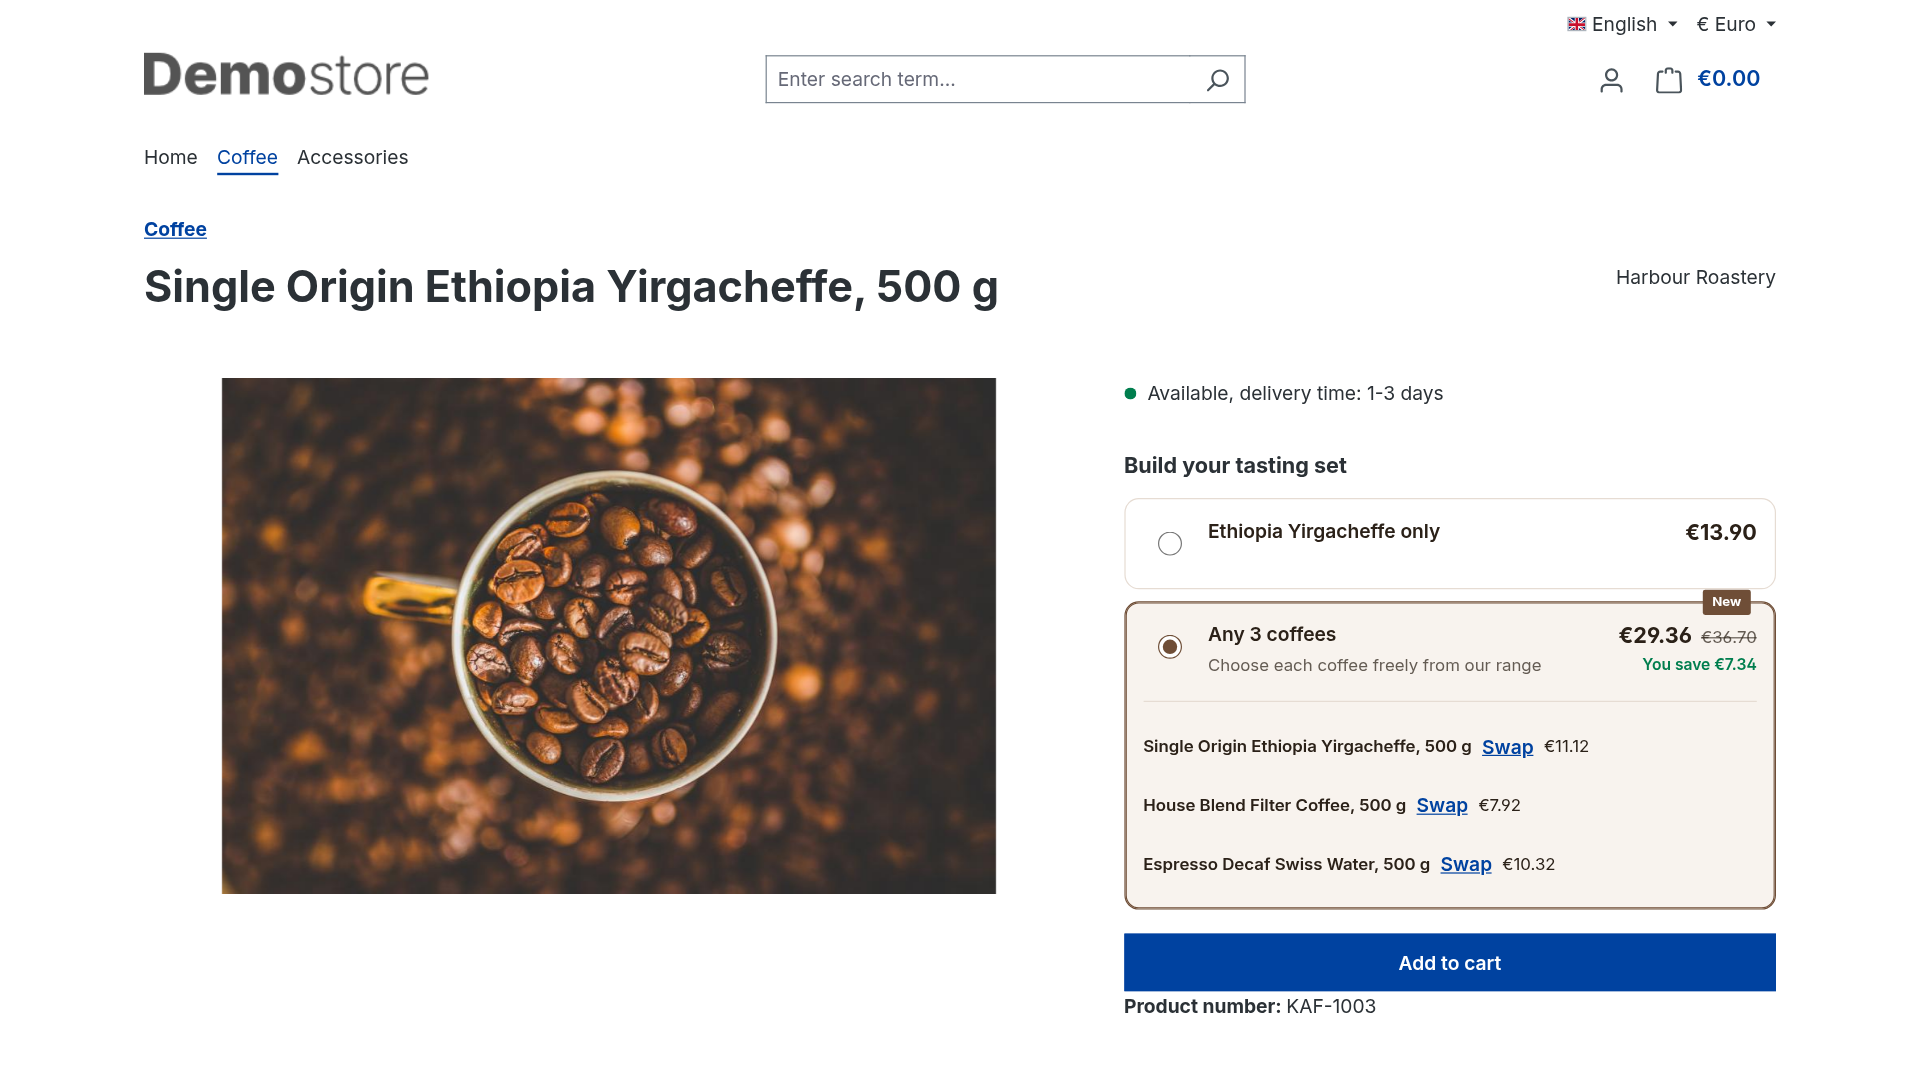This screenshot has height=1080, width=1920.
Task: Open the Accessories menu item
Action: tap(353, 157)
